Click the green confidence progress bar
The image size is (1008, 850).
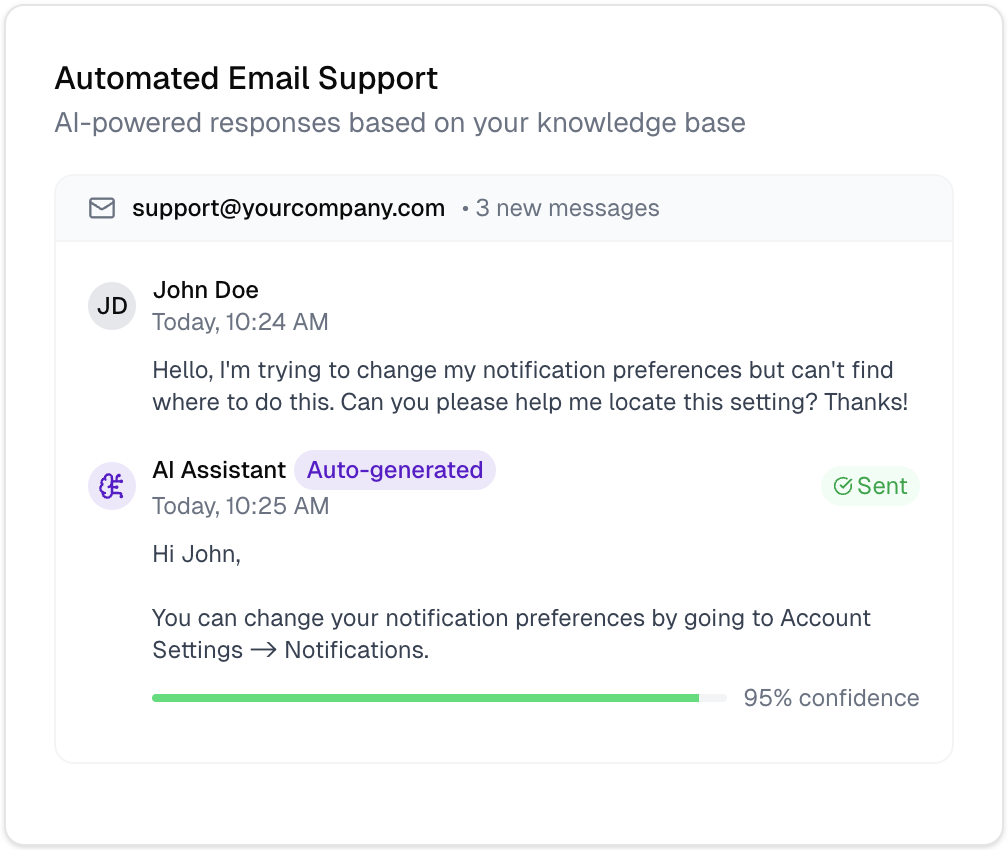pyautogui.click(x=425, y=698)
